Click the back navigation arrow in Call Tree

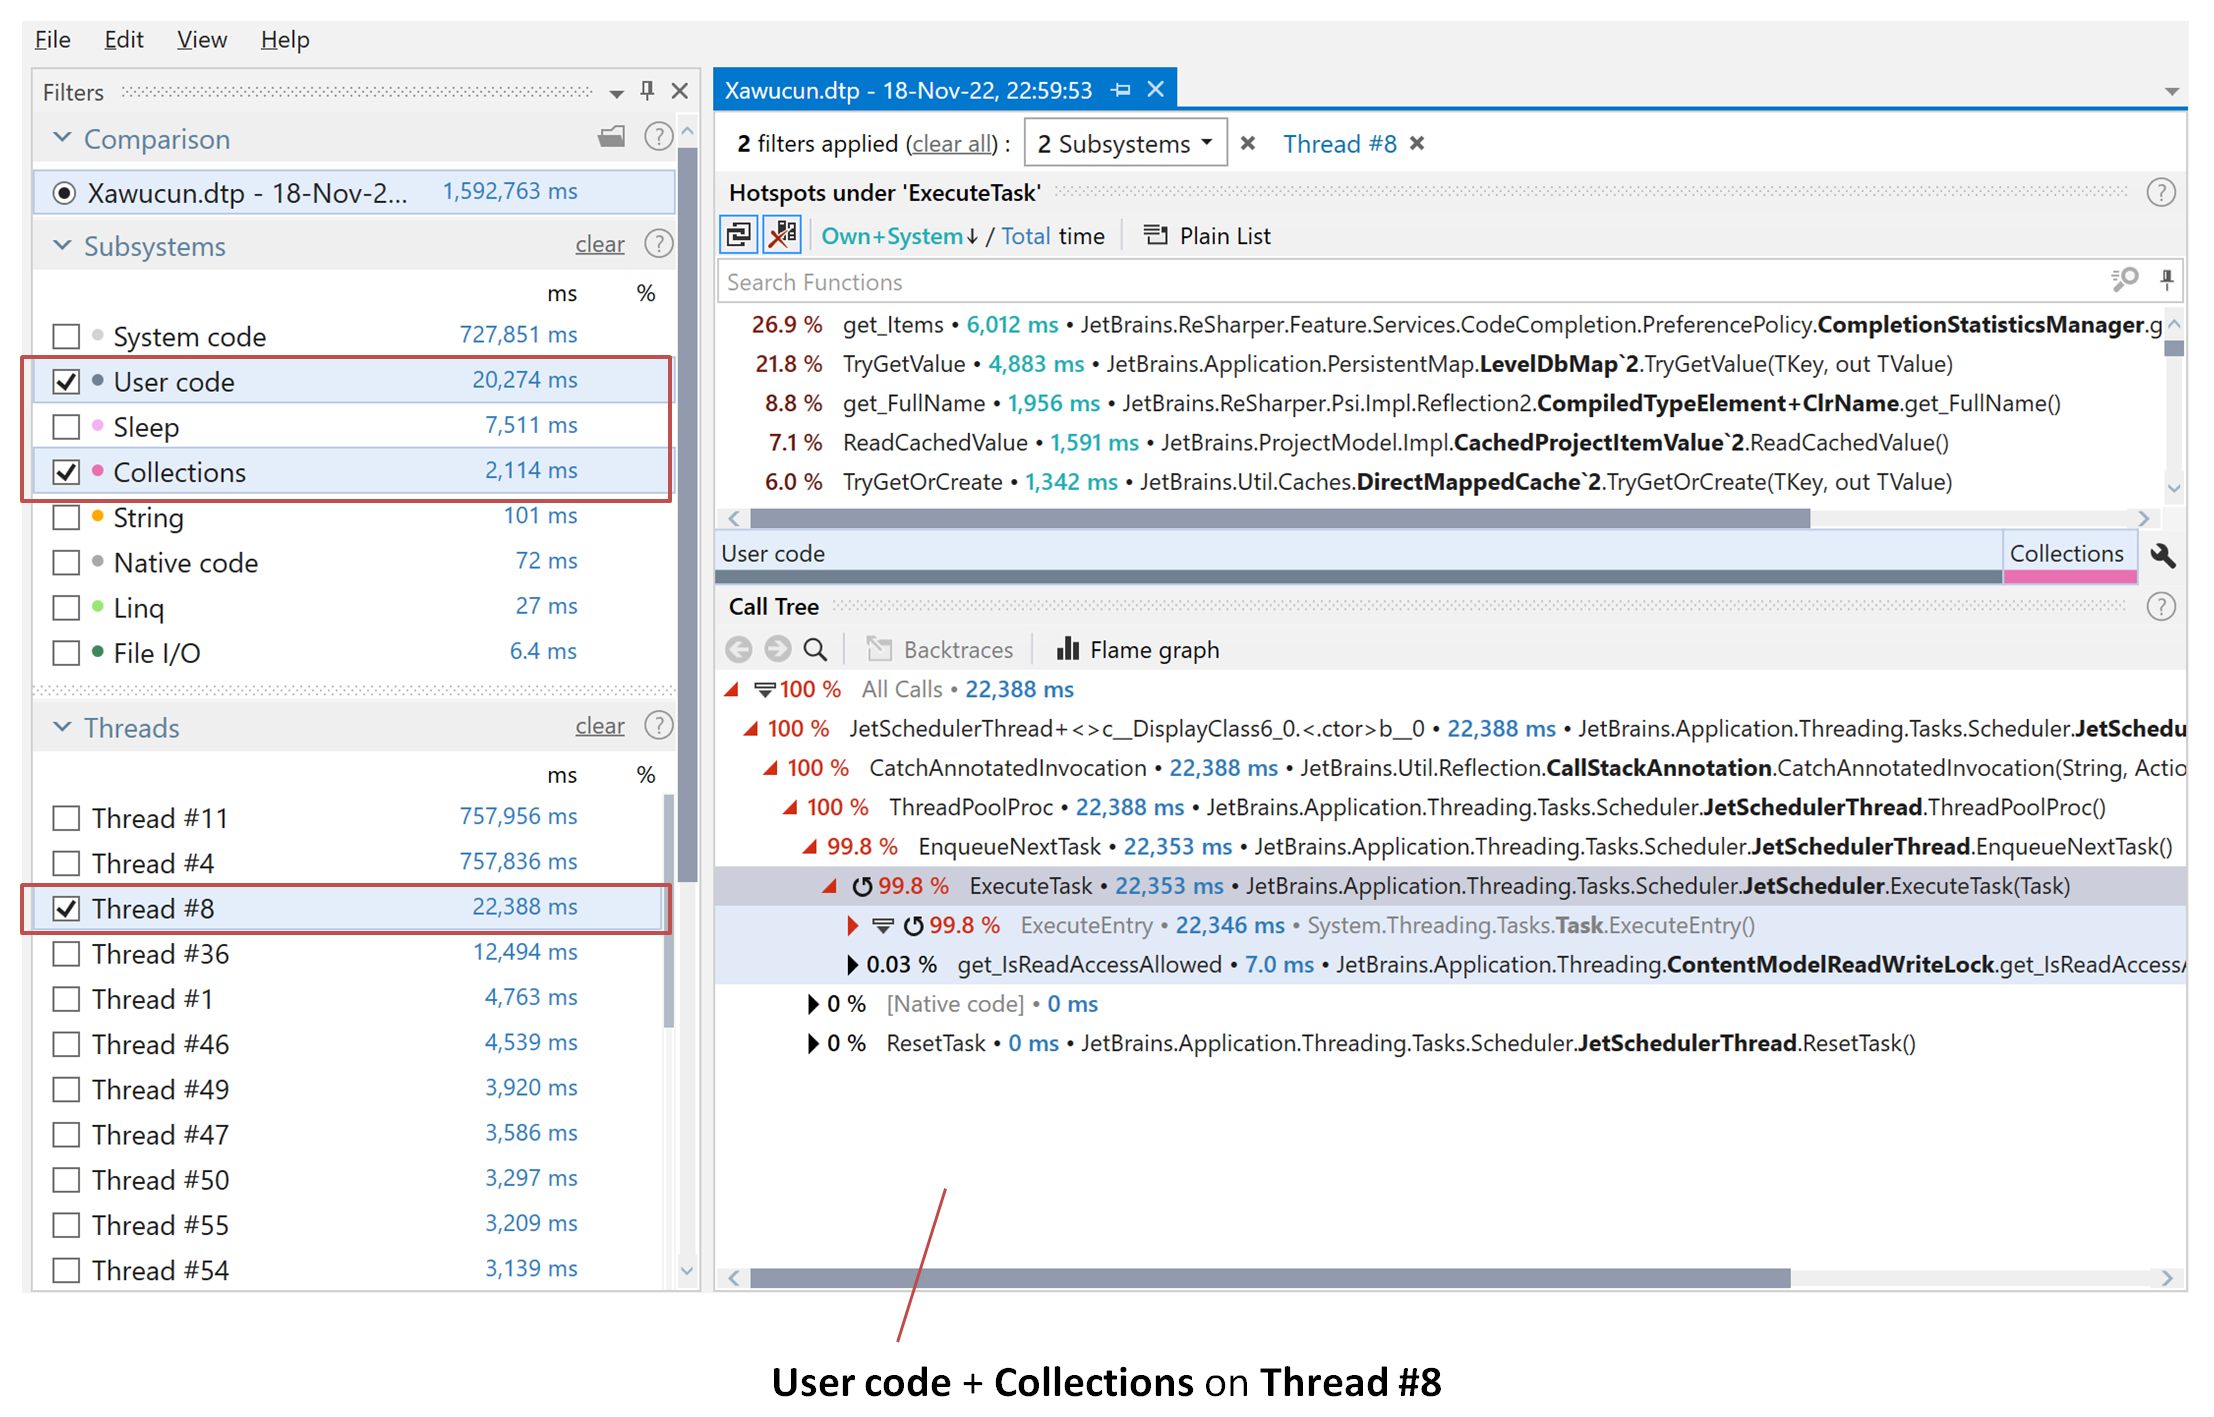click(x=739, y=649)
